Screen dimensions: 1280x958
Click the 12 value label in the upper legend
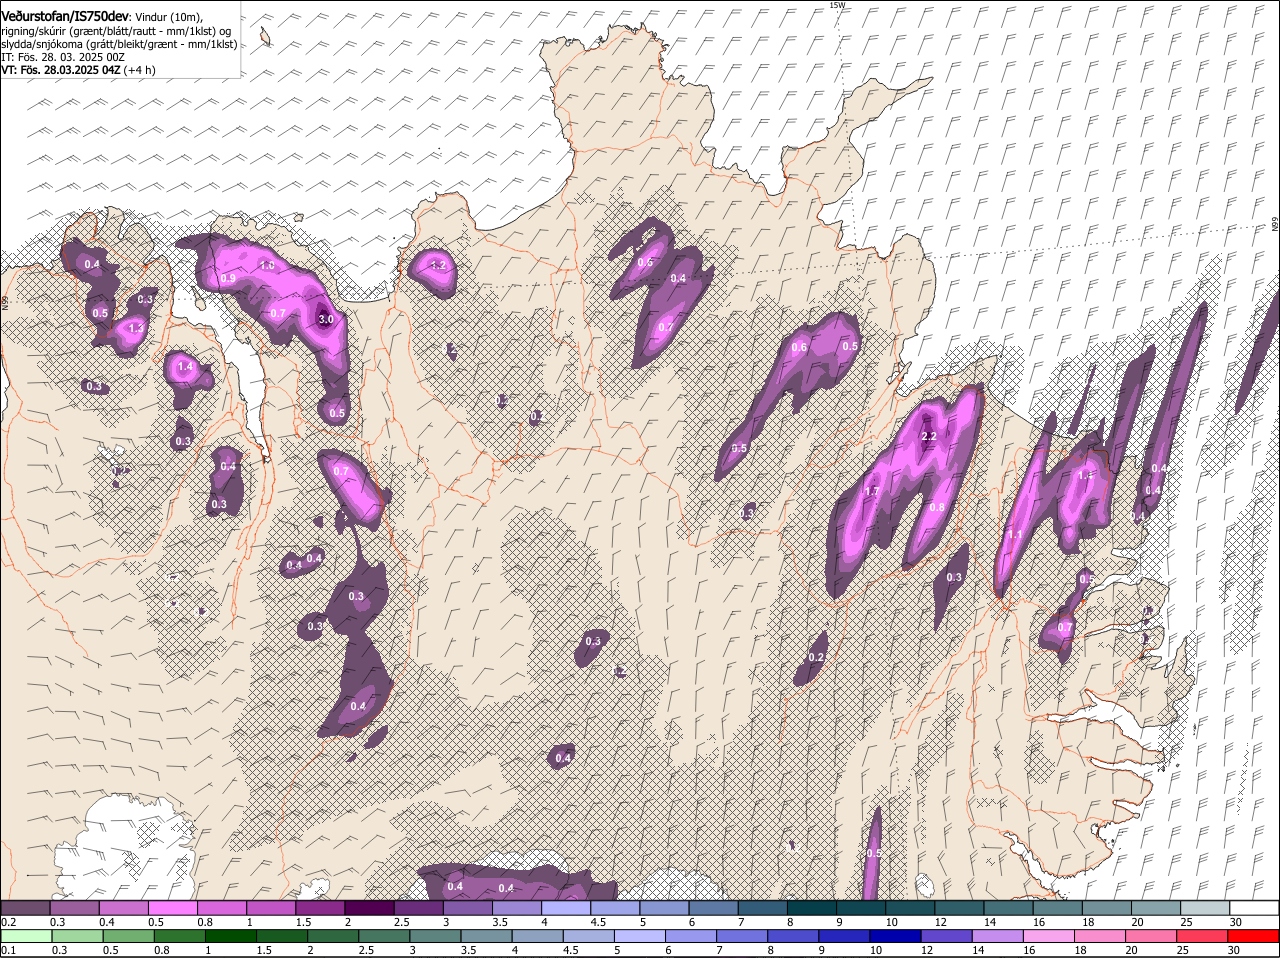pyautogui.click(x=941, y=922)
